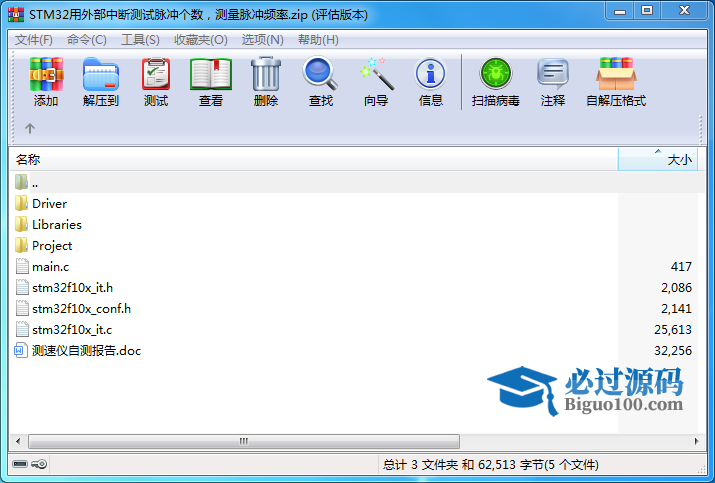Select the stm32f10x_it.c file name

pos(72,330)
